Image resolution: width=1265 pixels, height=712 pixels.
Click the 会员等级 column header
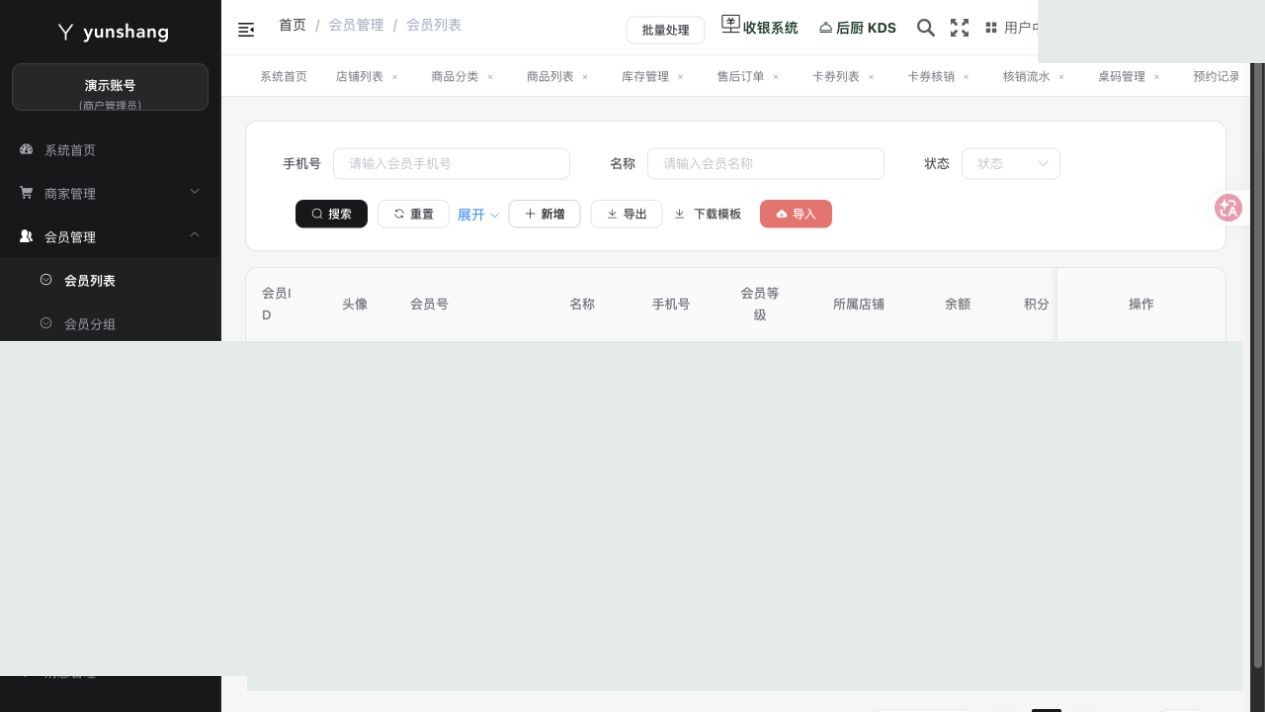[760, 304]
